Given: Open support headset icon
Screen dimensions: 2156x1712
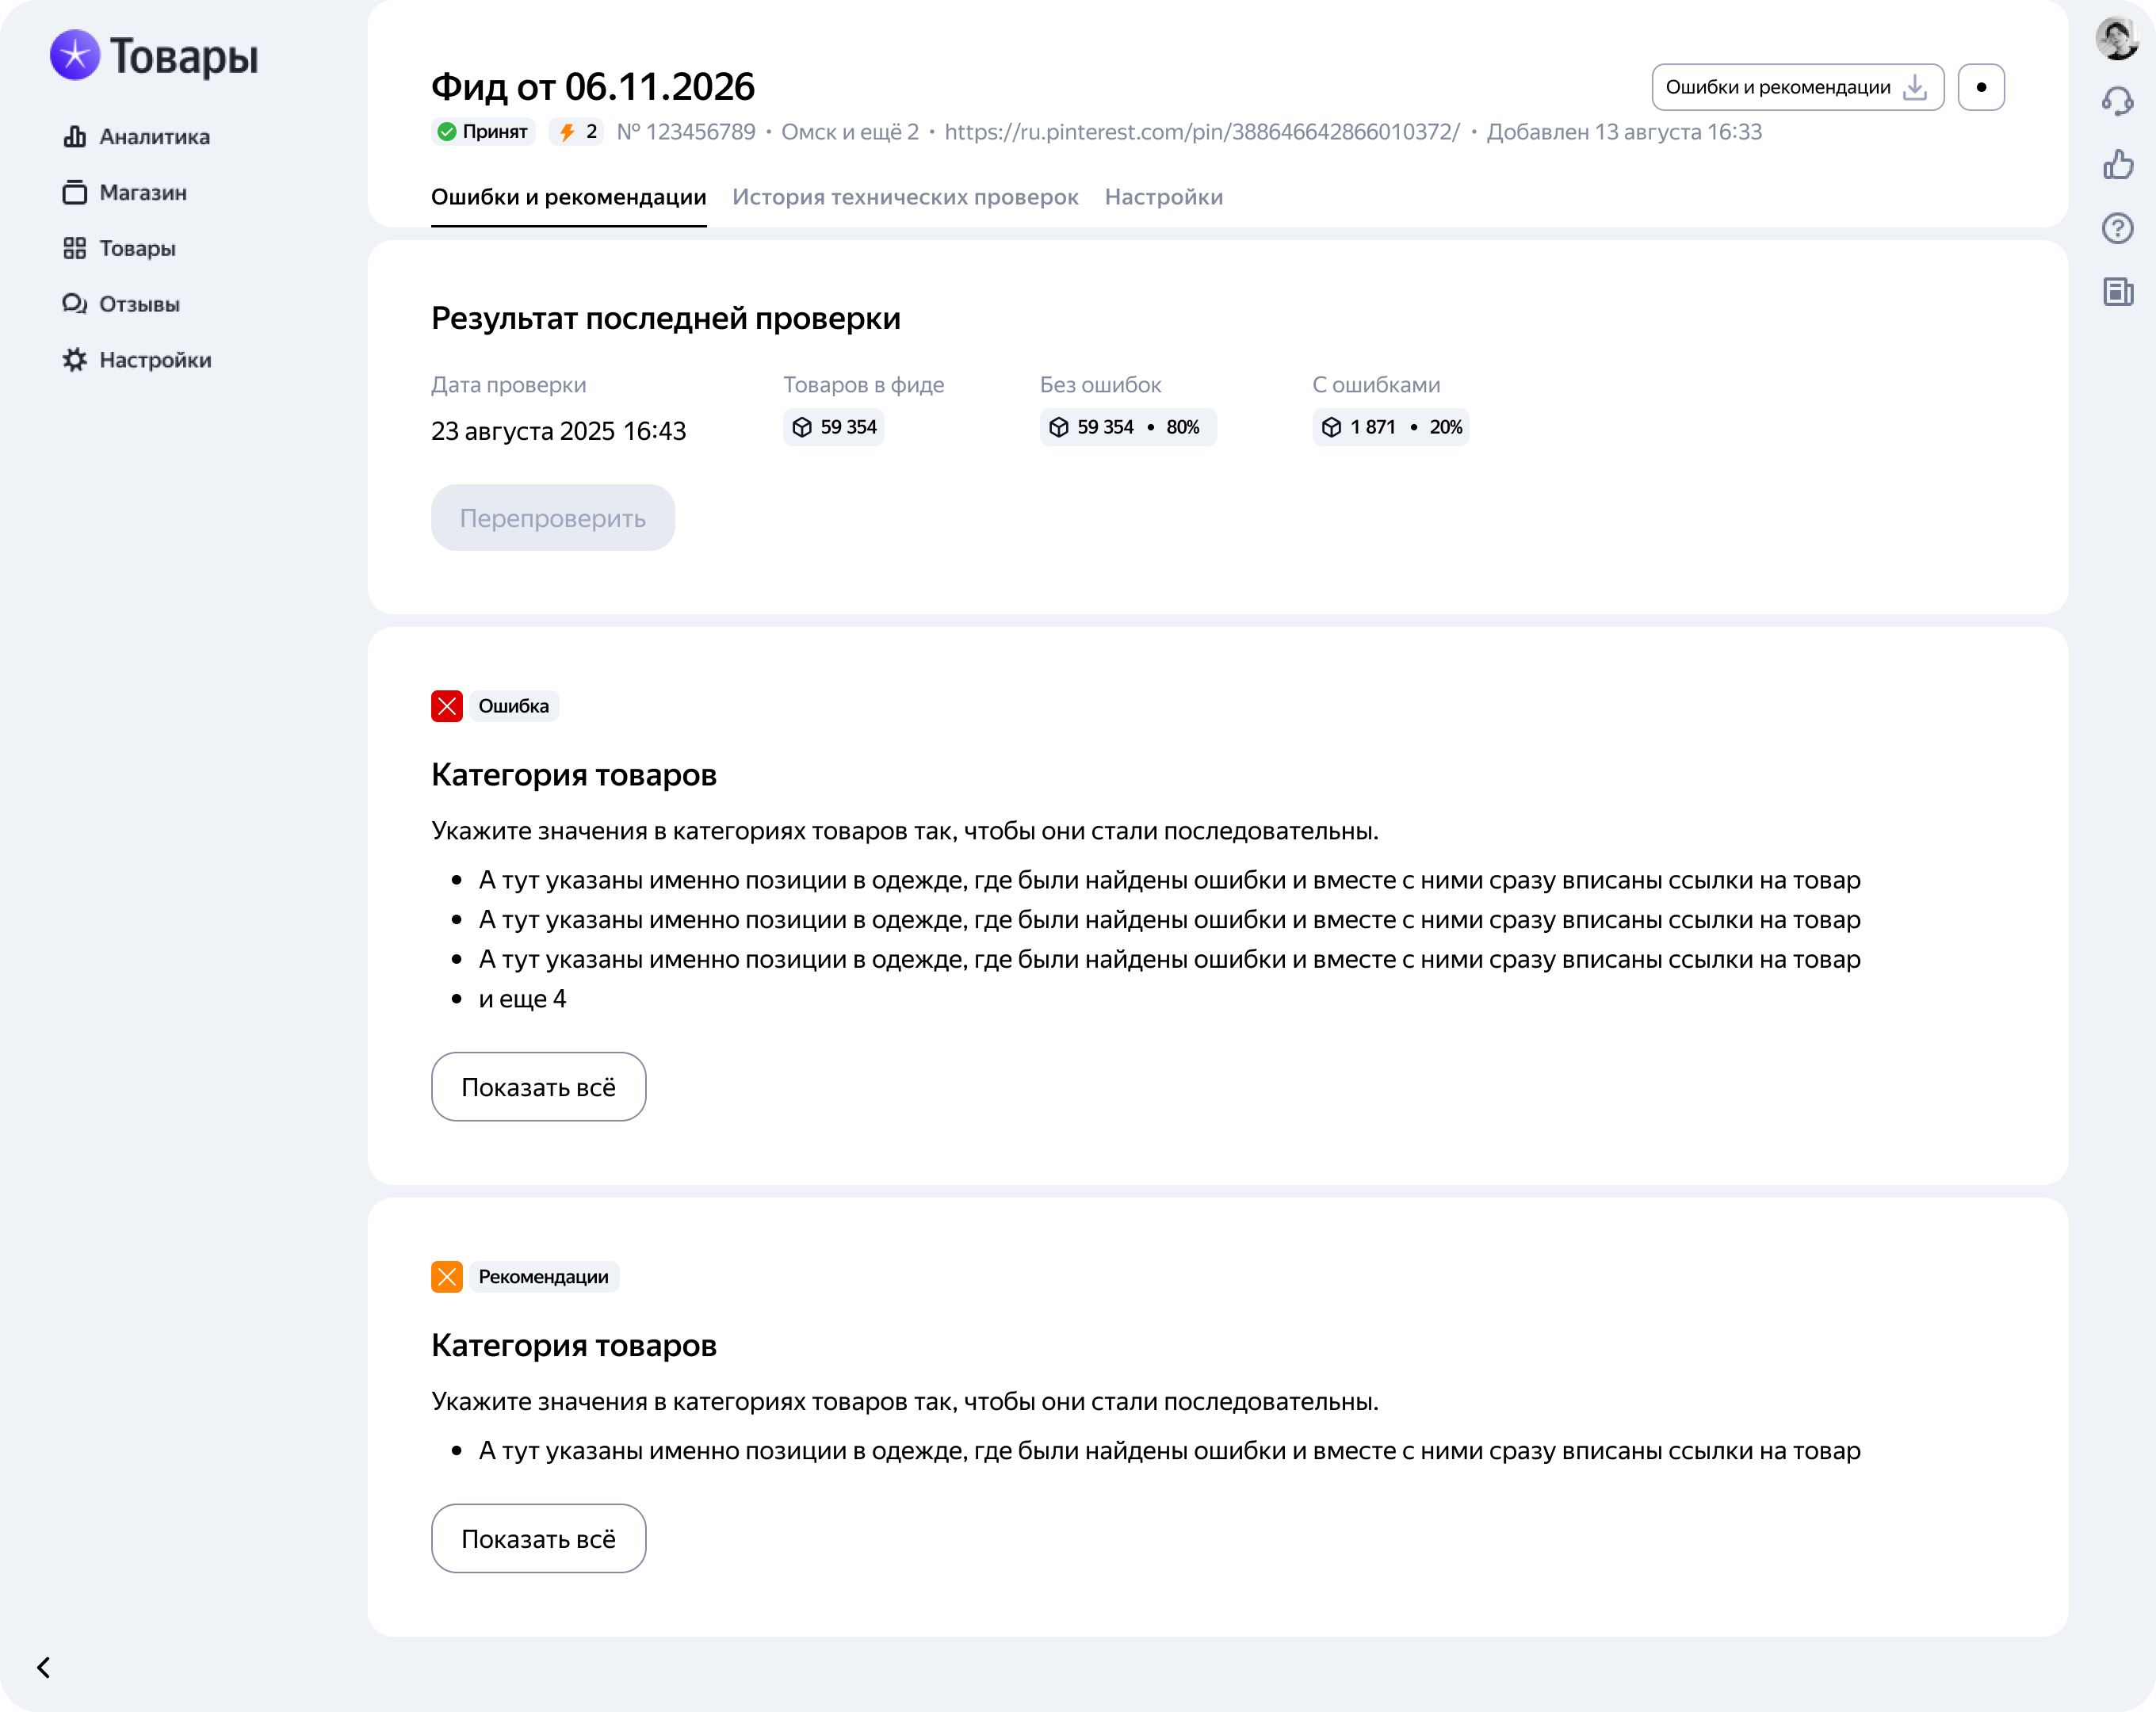Looking at the screenshot, I should 2117,101.
